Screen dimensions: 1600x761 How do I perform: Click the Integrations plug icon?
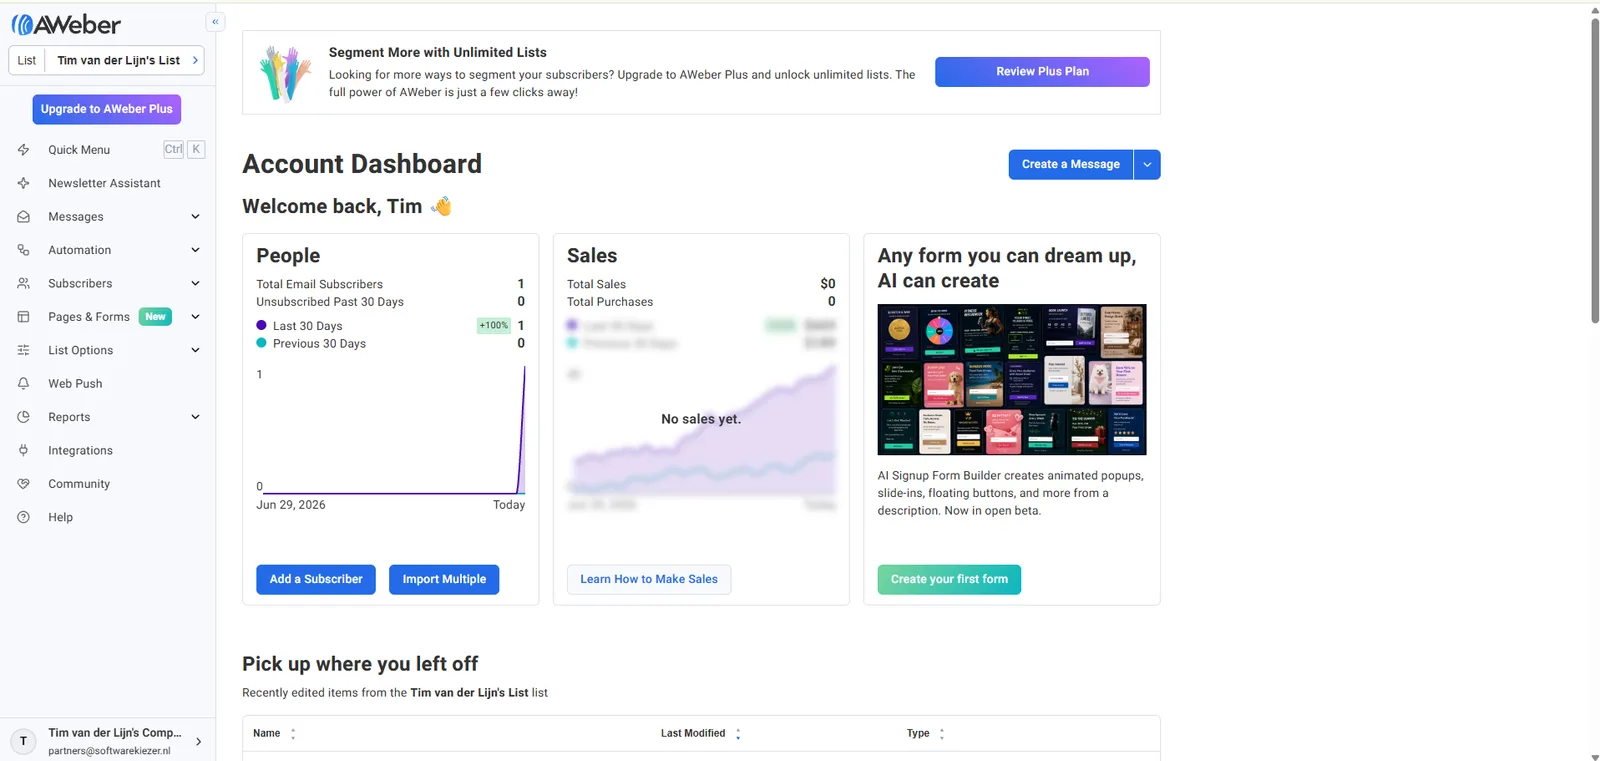(x=23, y=451)
